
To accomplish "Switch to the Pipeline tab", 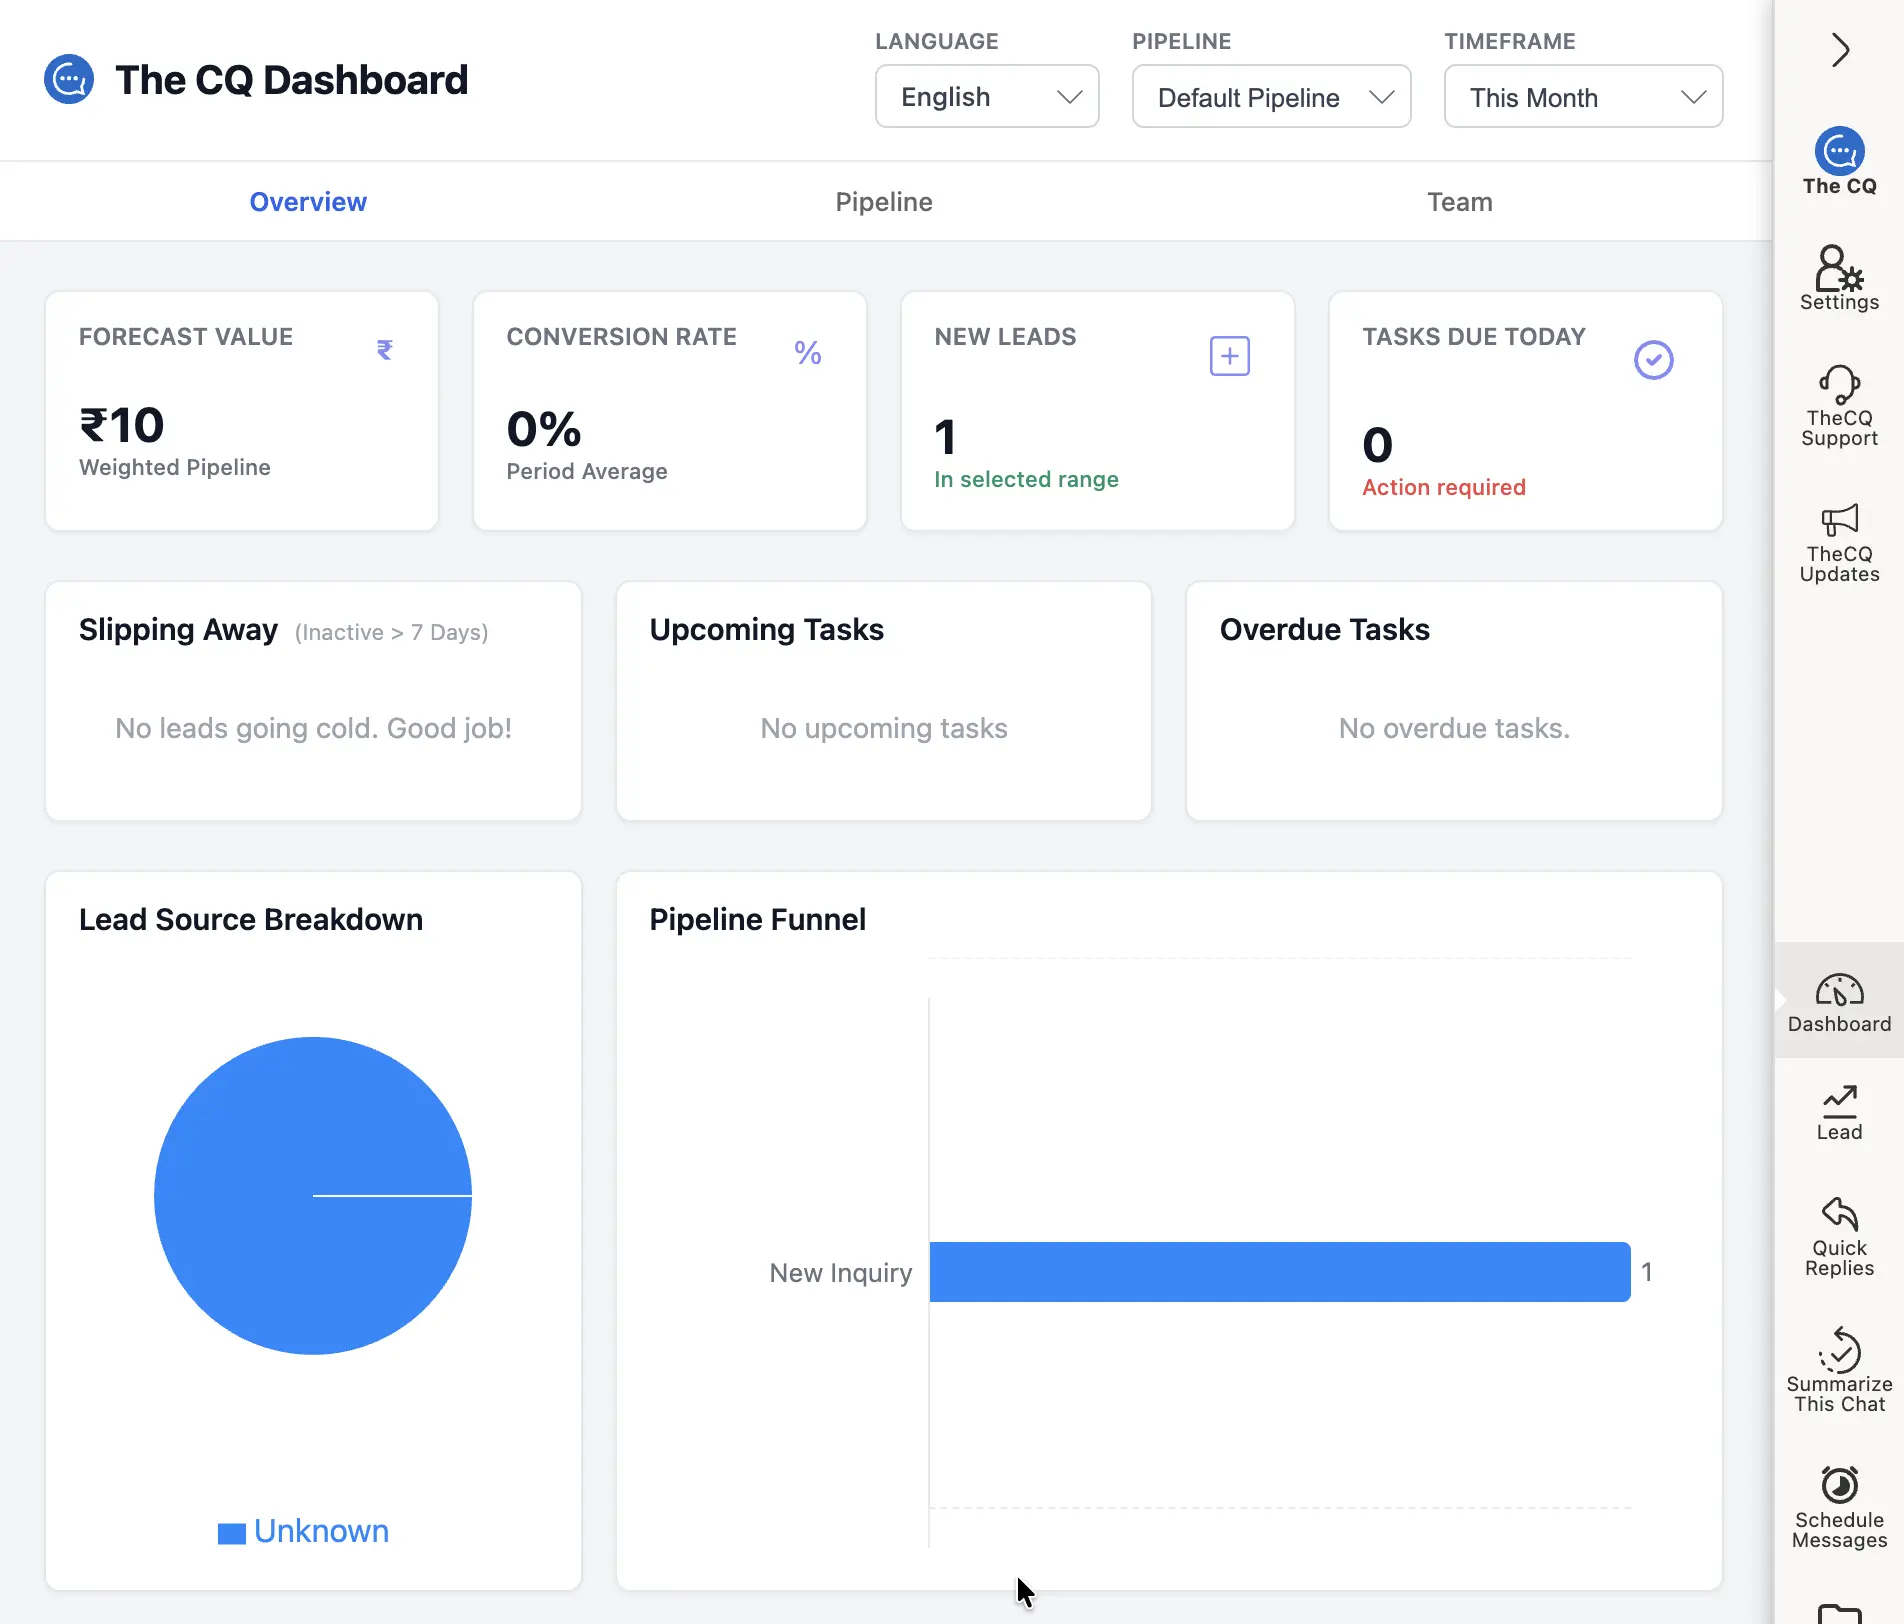I will click(x=884, y=202).
